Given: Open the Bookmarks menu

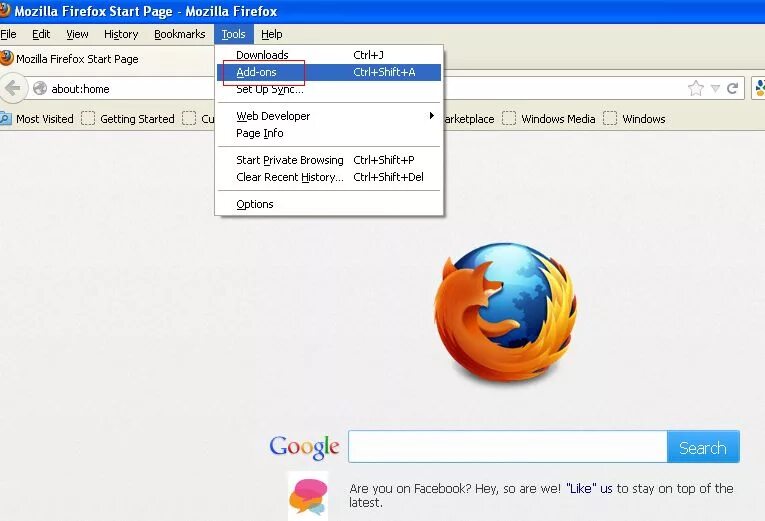Looking at the screenshot, I should click(x=180, y=34).
